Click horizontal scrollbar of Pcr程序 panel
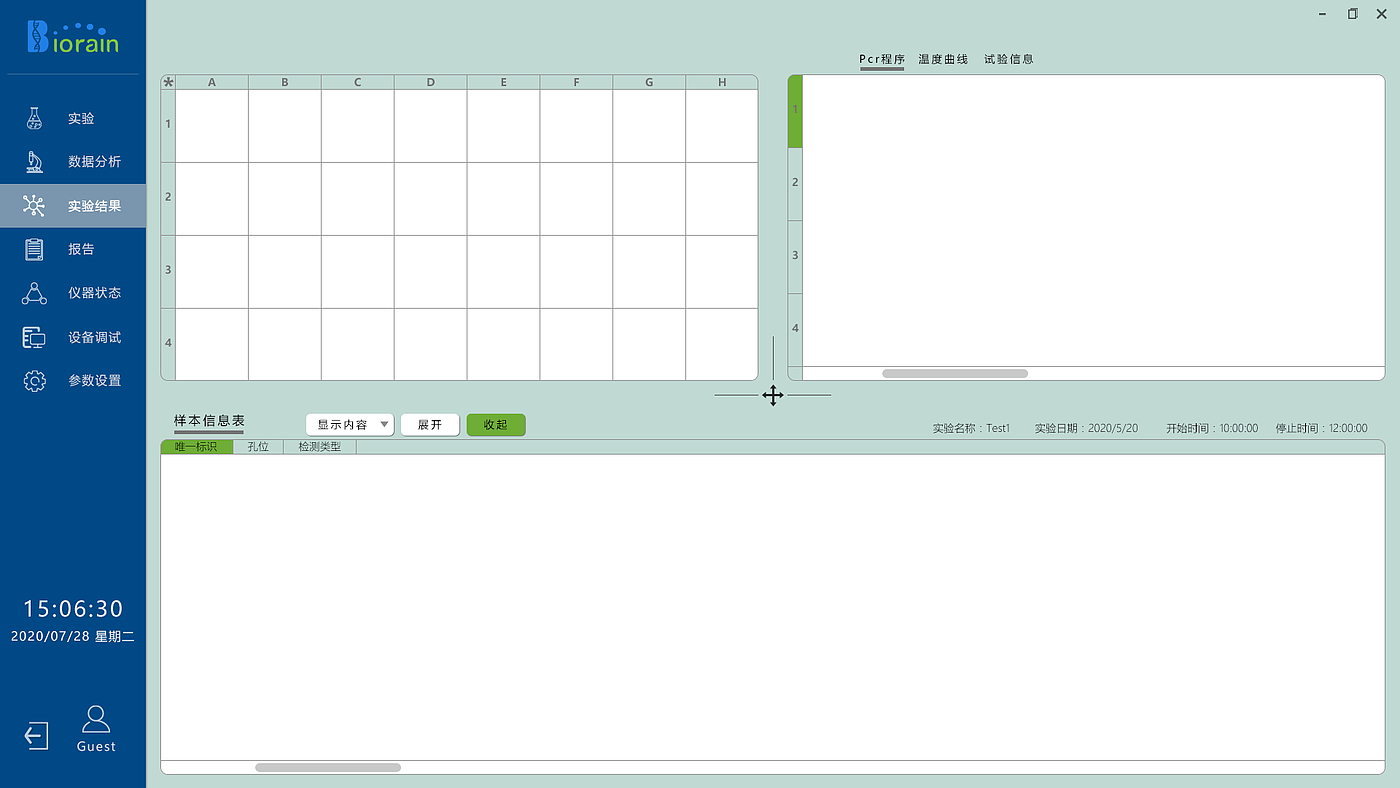The width and height of the screenshot is (1400, 788). coord(955,373)
